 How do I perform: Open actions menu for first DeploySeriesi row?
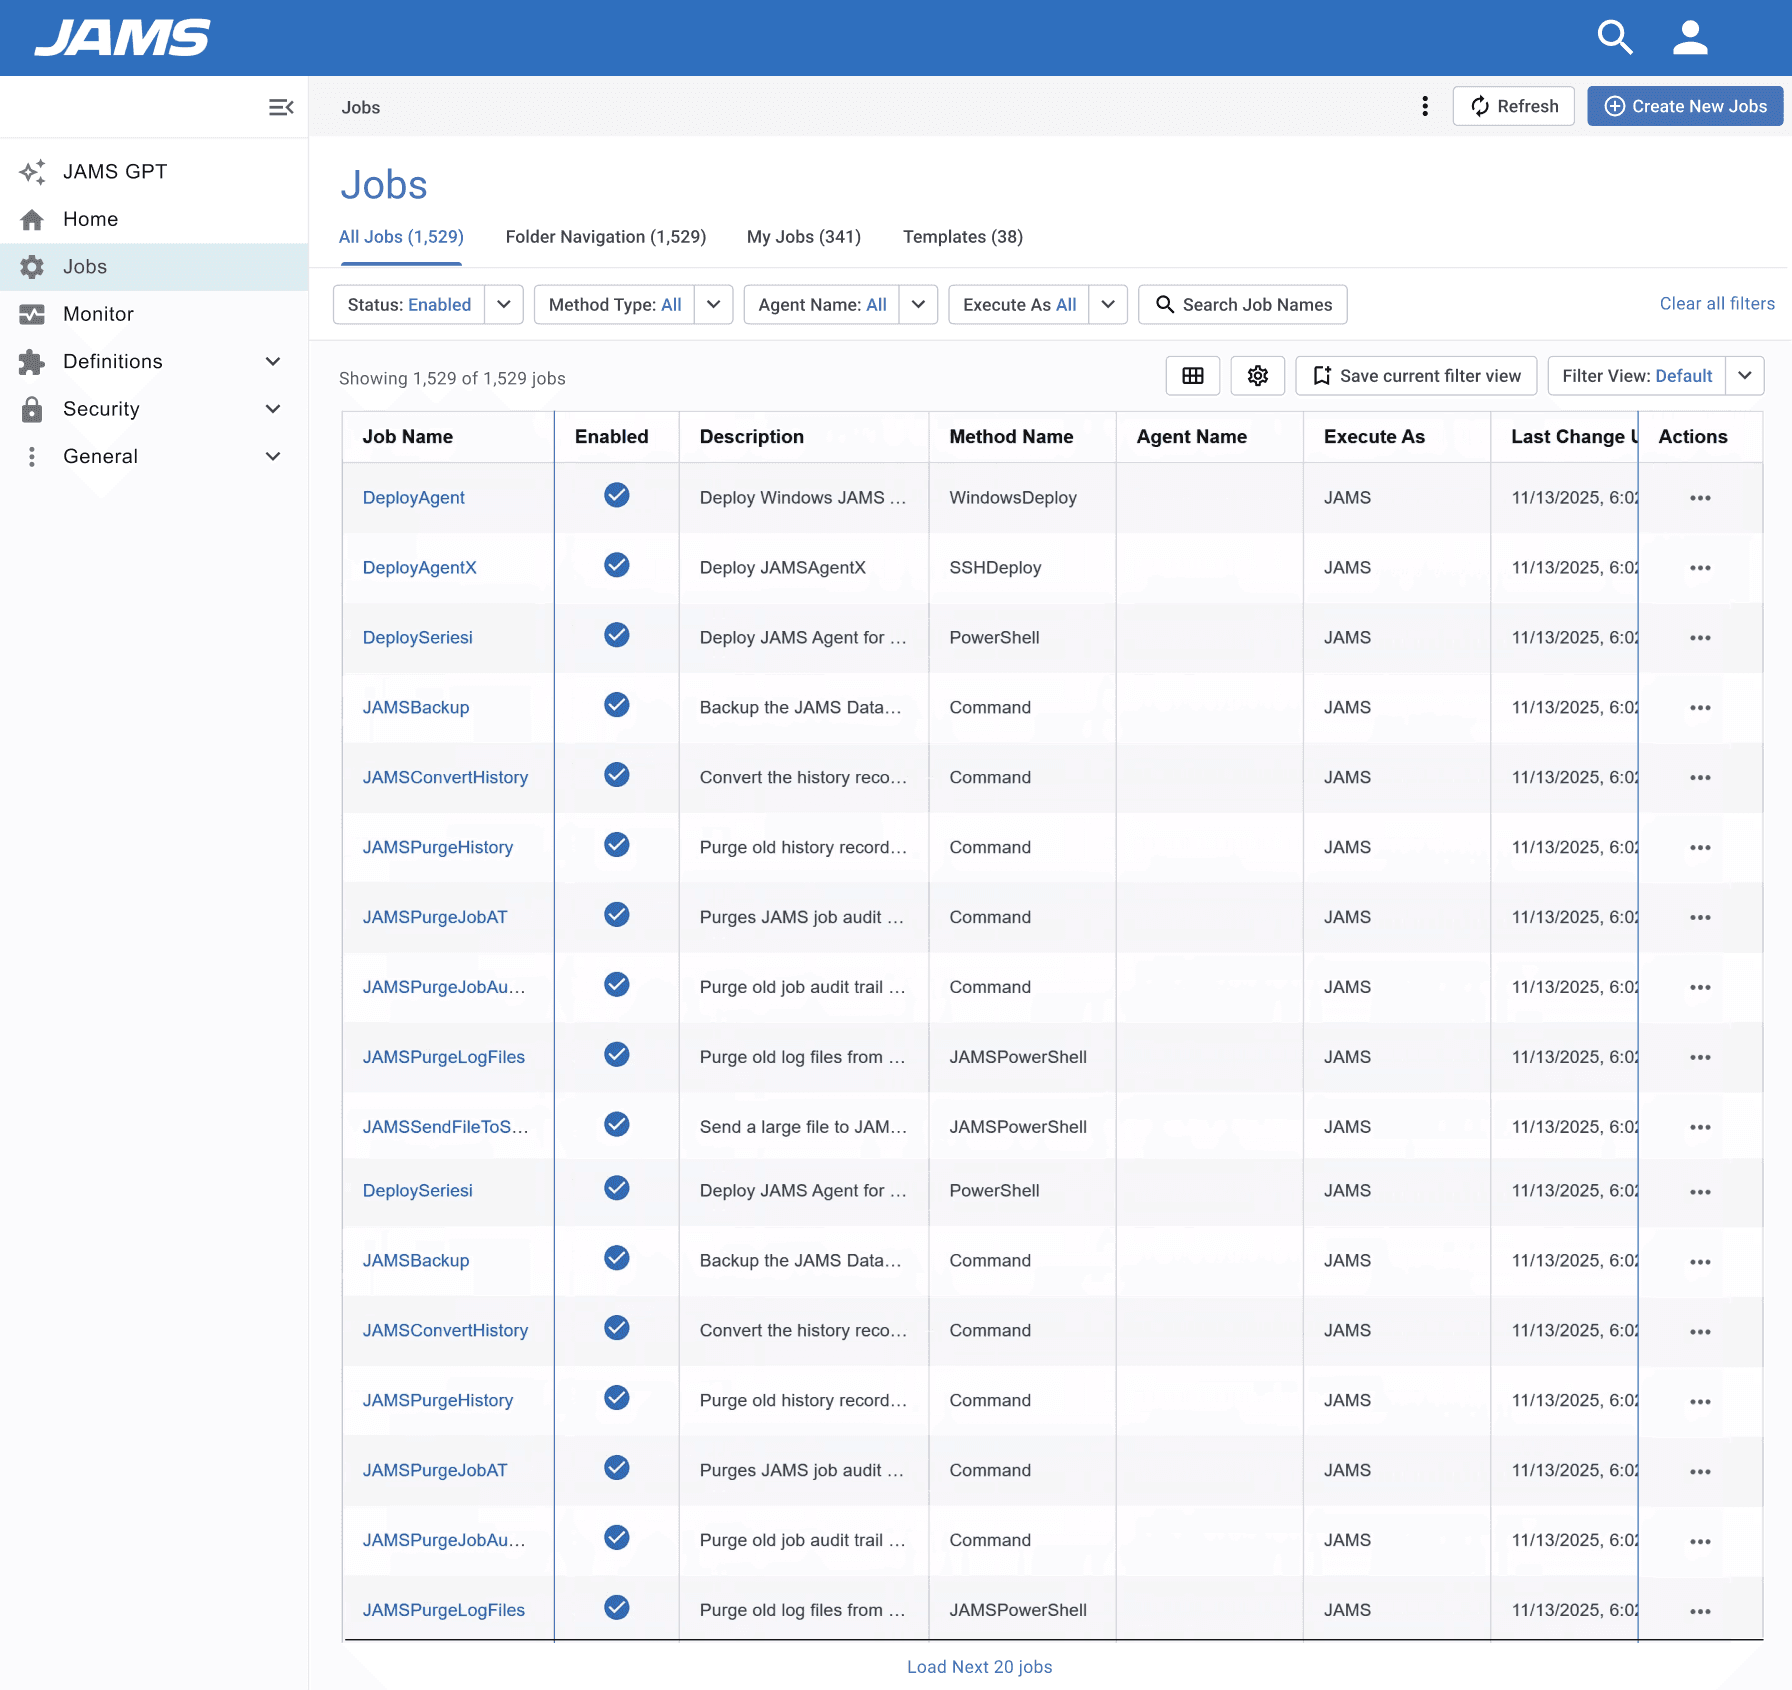1700,638
